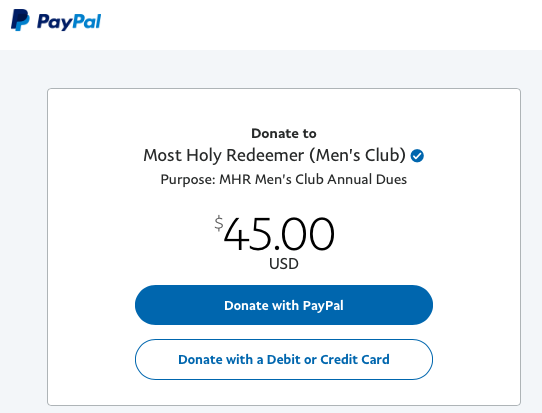Click the ".00" cents portion of amount

point(304,234)
